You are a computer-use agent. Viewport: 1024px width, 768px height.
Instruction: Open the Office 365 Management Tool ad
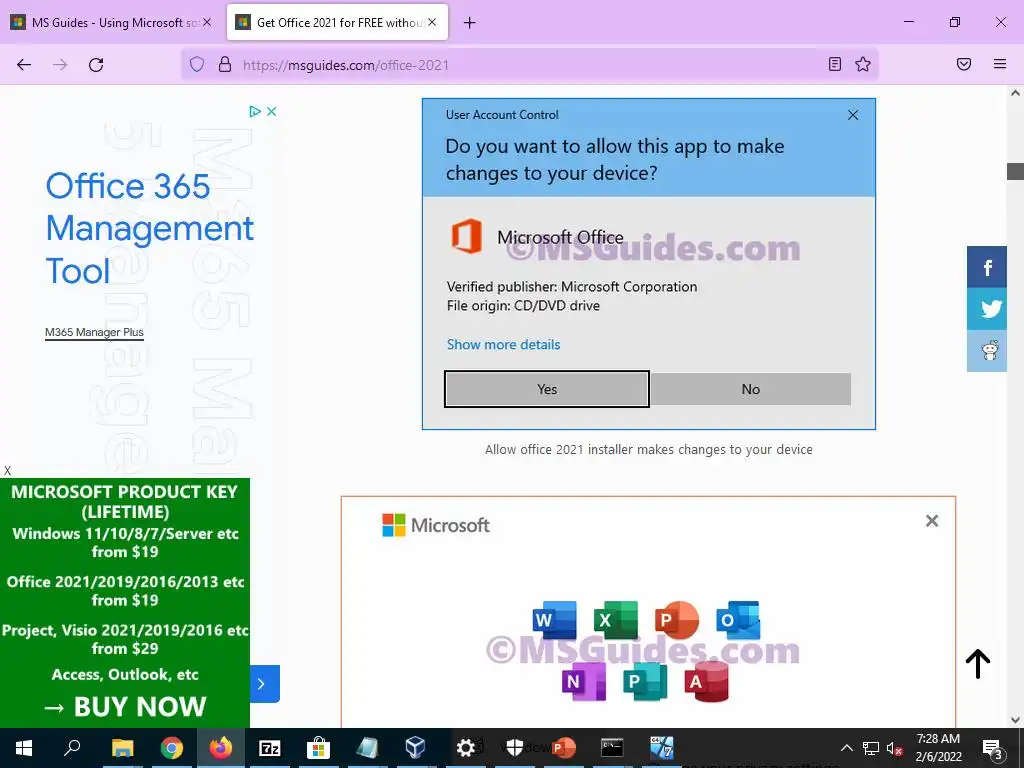point(150,228)
